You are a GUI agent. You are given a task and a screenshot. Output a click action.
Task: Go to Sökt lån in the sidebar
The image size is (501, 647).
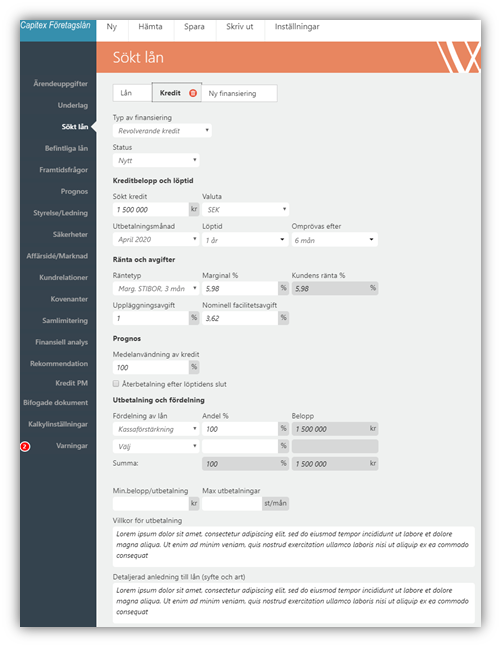click(75, 127)
